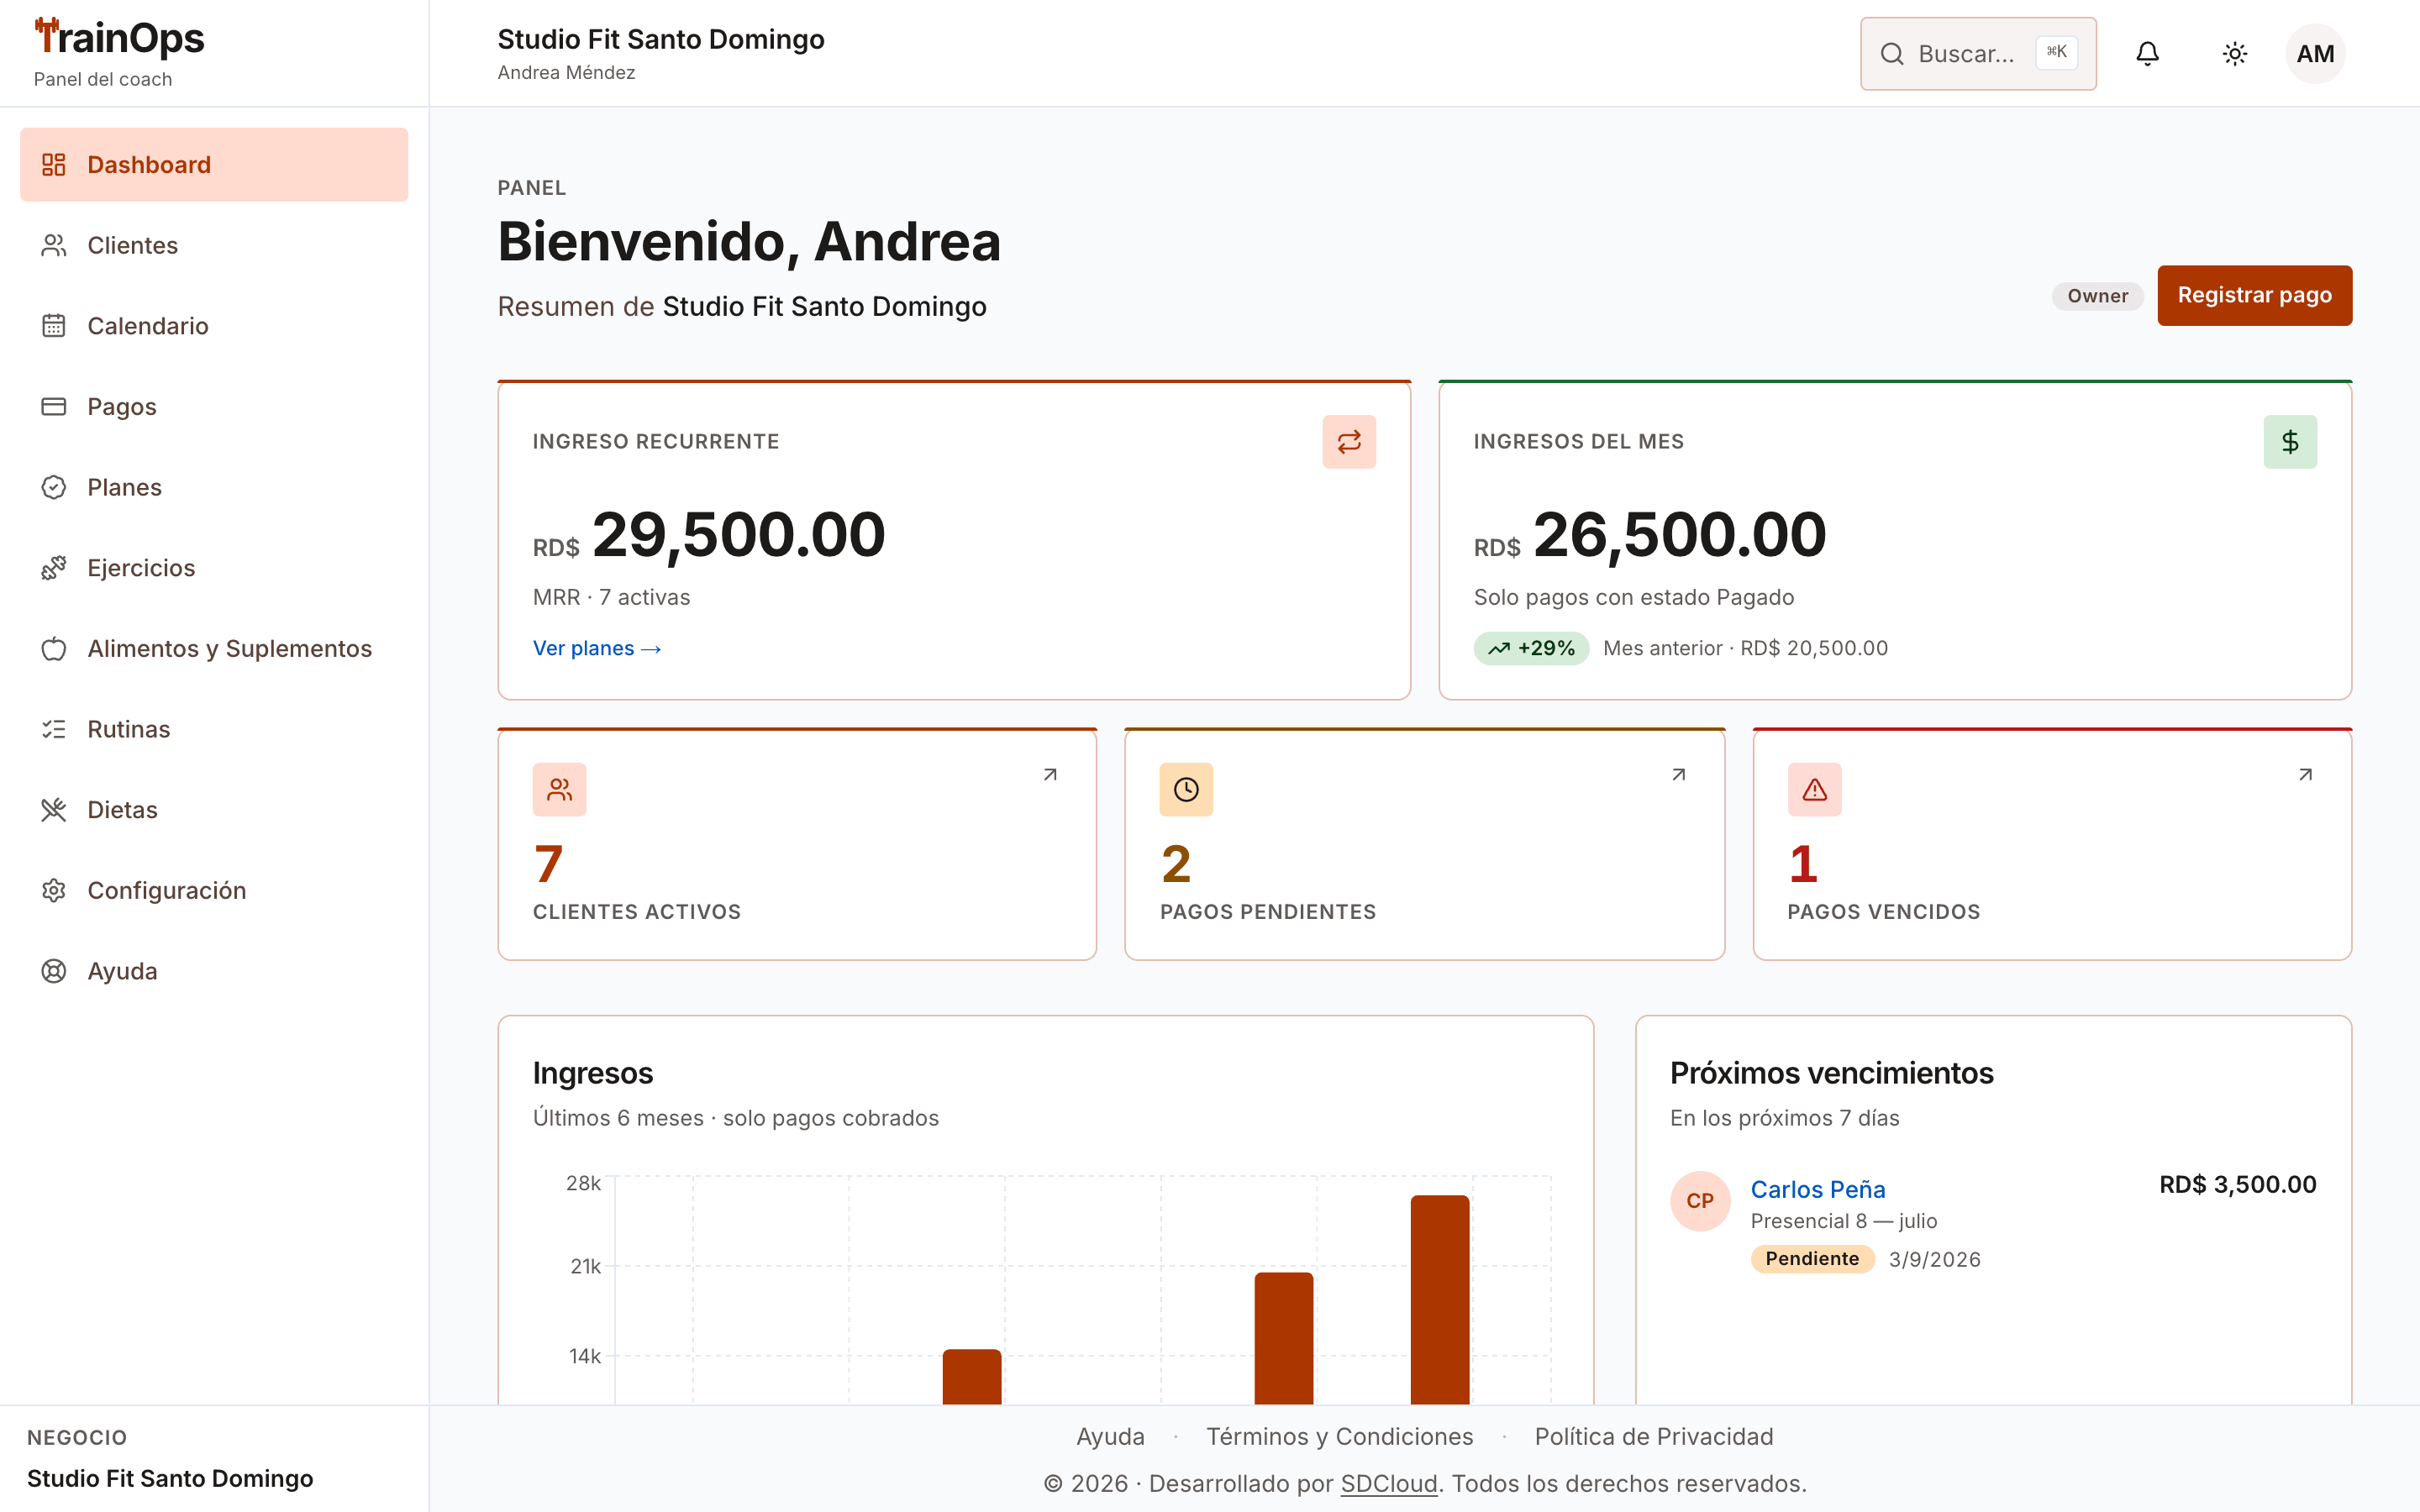Follow the Ver planes link
This screenshot has height=1512, width=2420.
point(597,648)
